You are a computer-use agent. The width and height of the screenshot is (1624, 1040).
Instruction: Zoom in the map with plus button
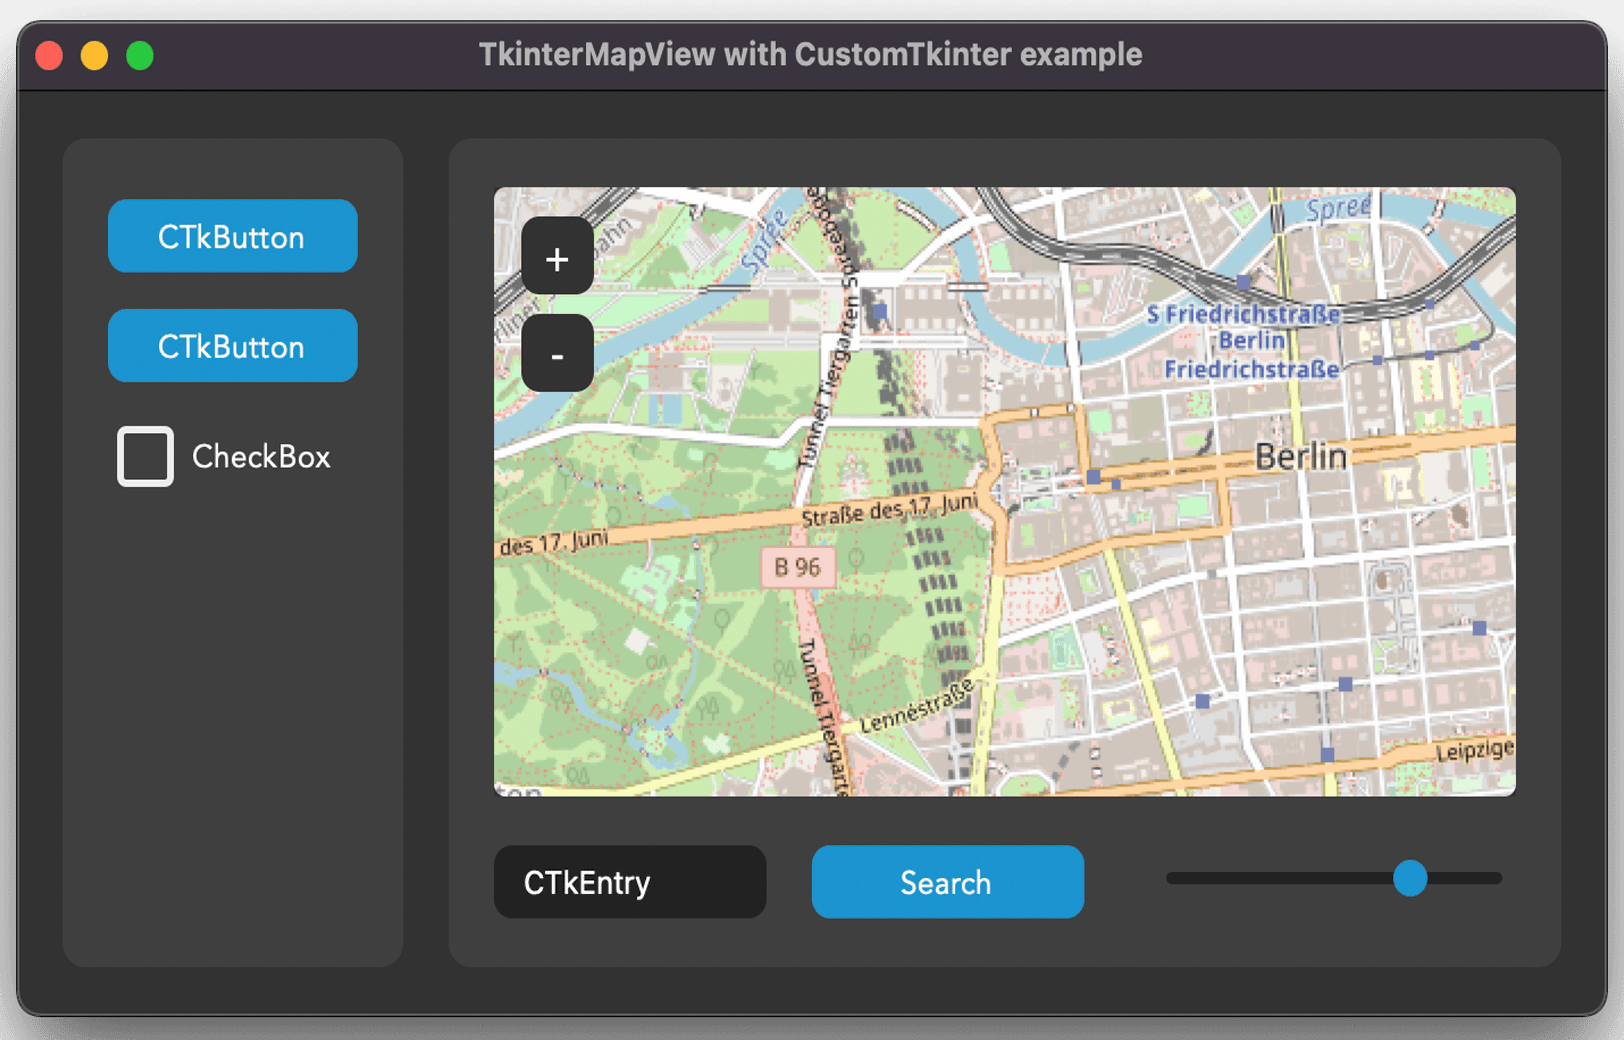coord(557,257)
